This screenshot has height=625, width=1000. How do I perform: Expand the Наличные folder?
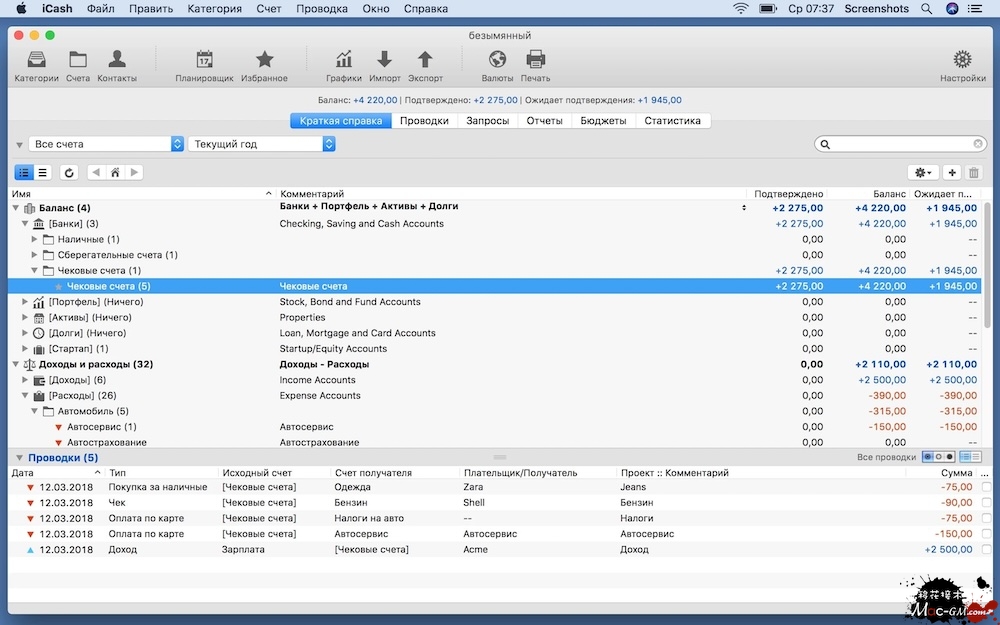click(35, 239)
